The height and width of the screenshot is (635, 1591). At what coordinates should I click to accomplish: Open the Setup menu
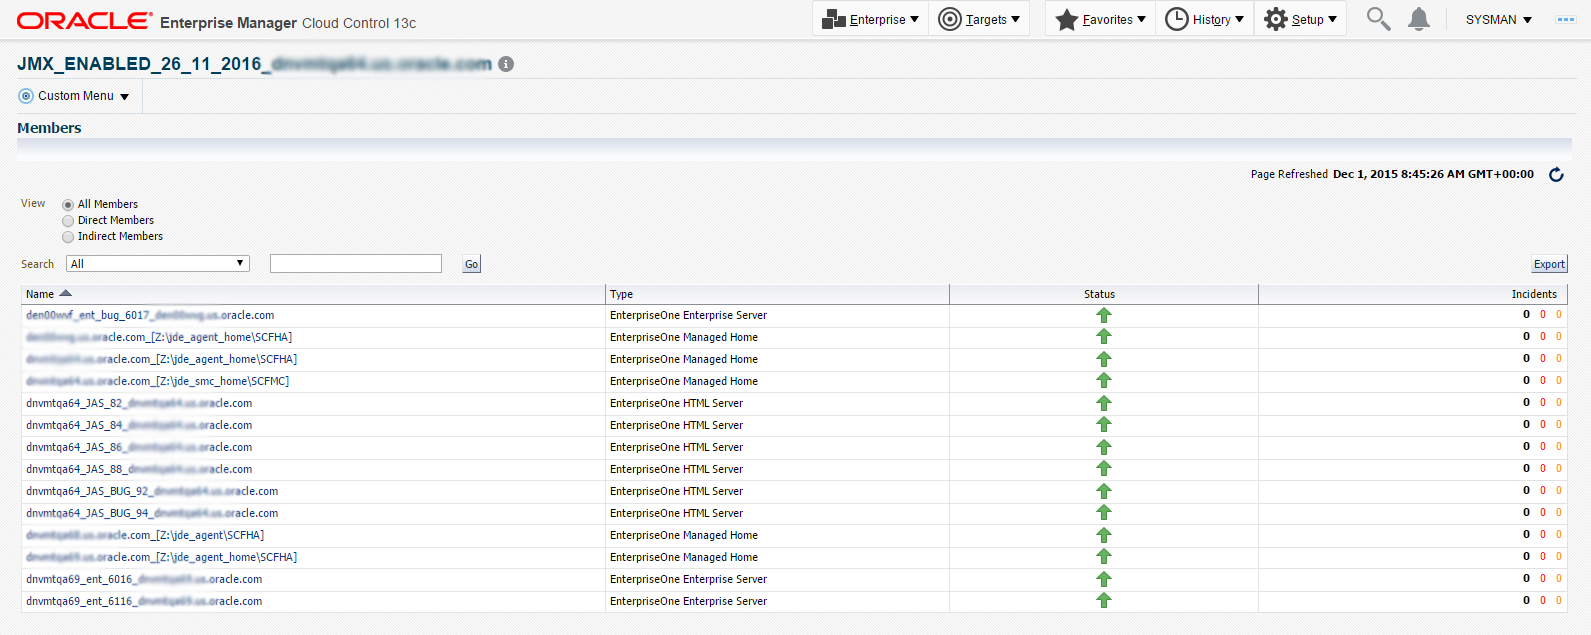[x=1300, y=19]
